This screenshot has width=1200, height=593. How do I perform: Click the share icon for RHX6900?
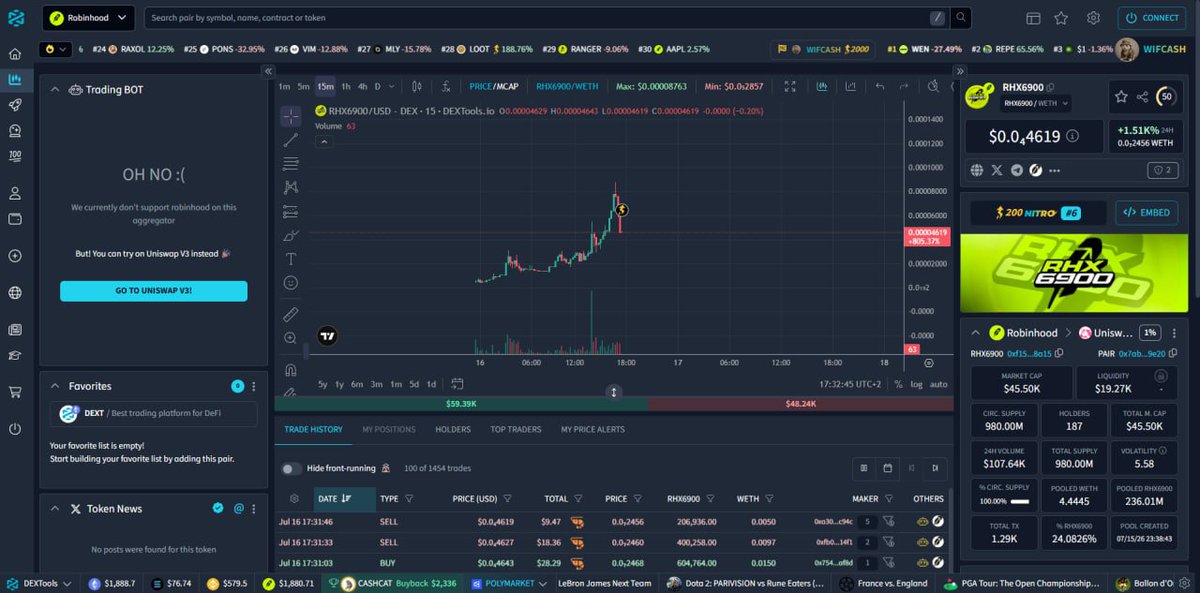coord(1142,97)
